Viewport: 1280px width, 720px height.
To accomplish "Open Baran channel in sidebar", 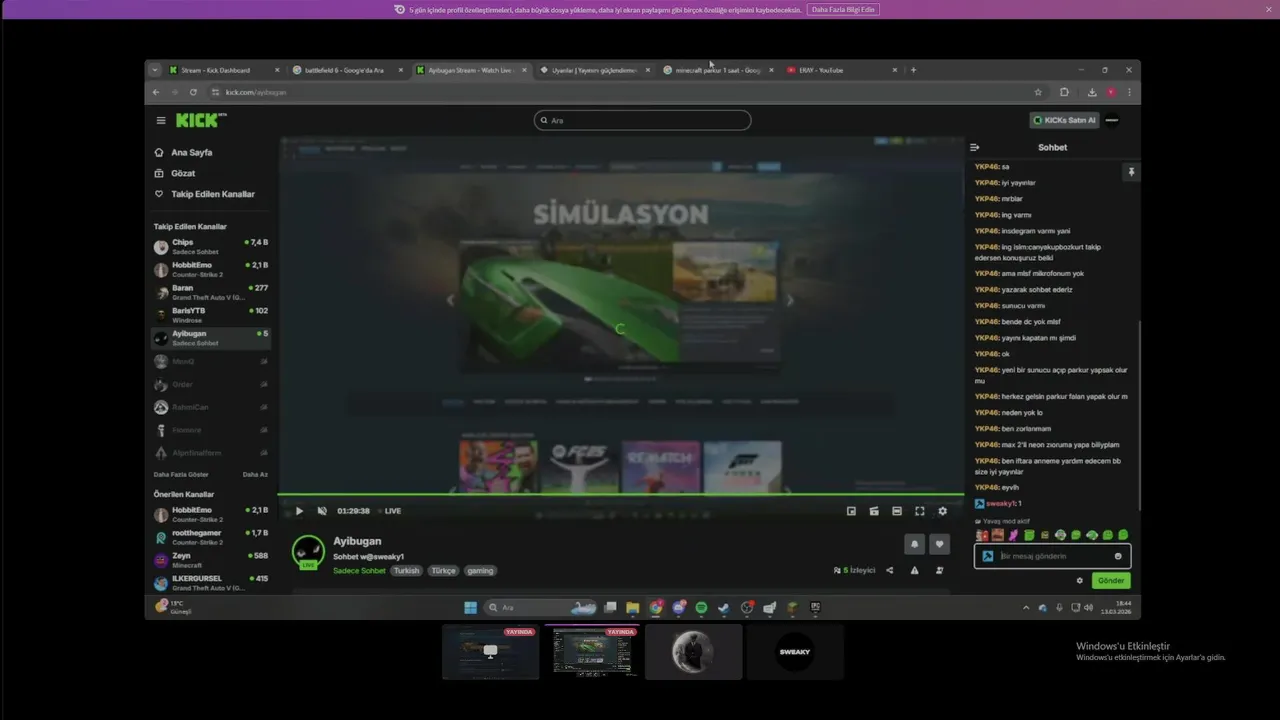I will click(x=210, y=292).
